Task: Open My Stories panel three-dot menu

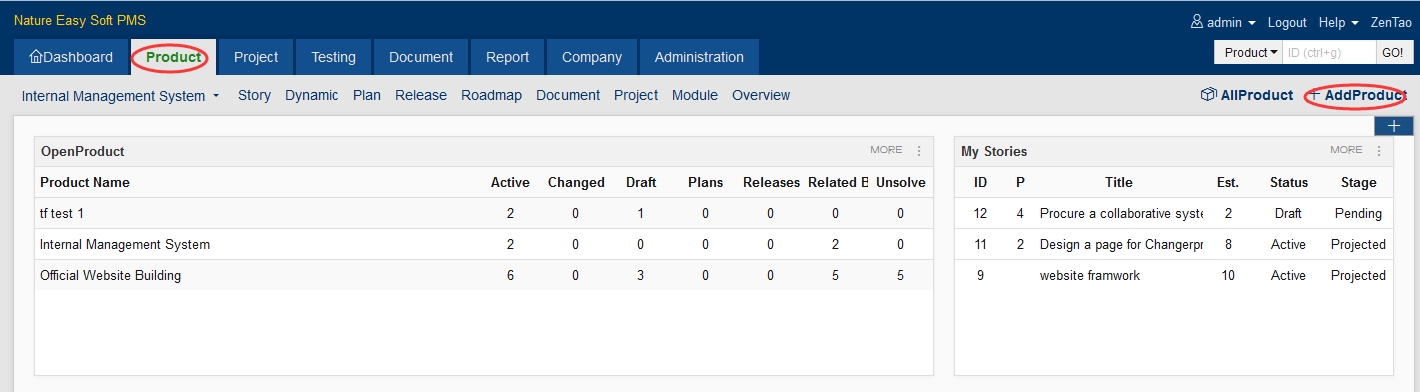Action: click(1379, 151)
